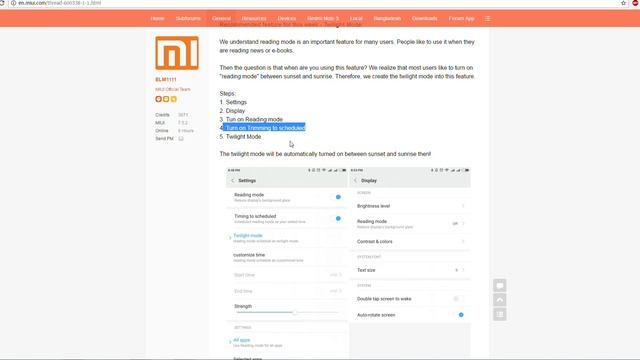
Task: Click the '3. Tun on Reading mode' step
Action: coord(251,119)
